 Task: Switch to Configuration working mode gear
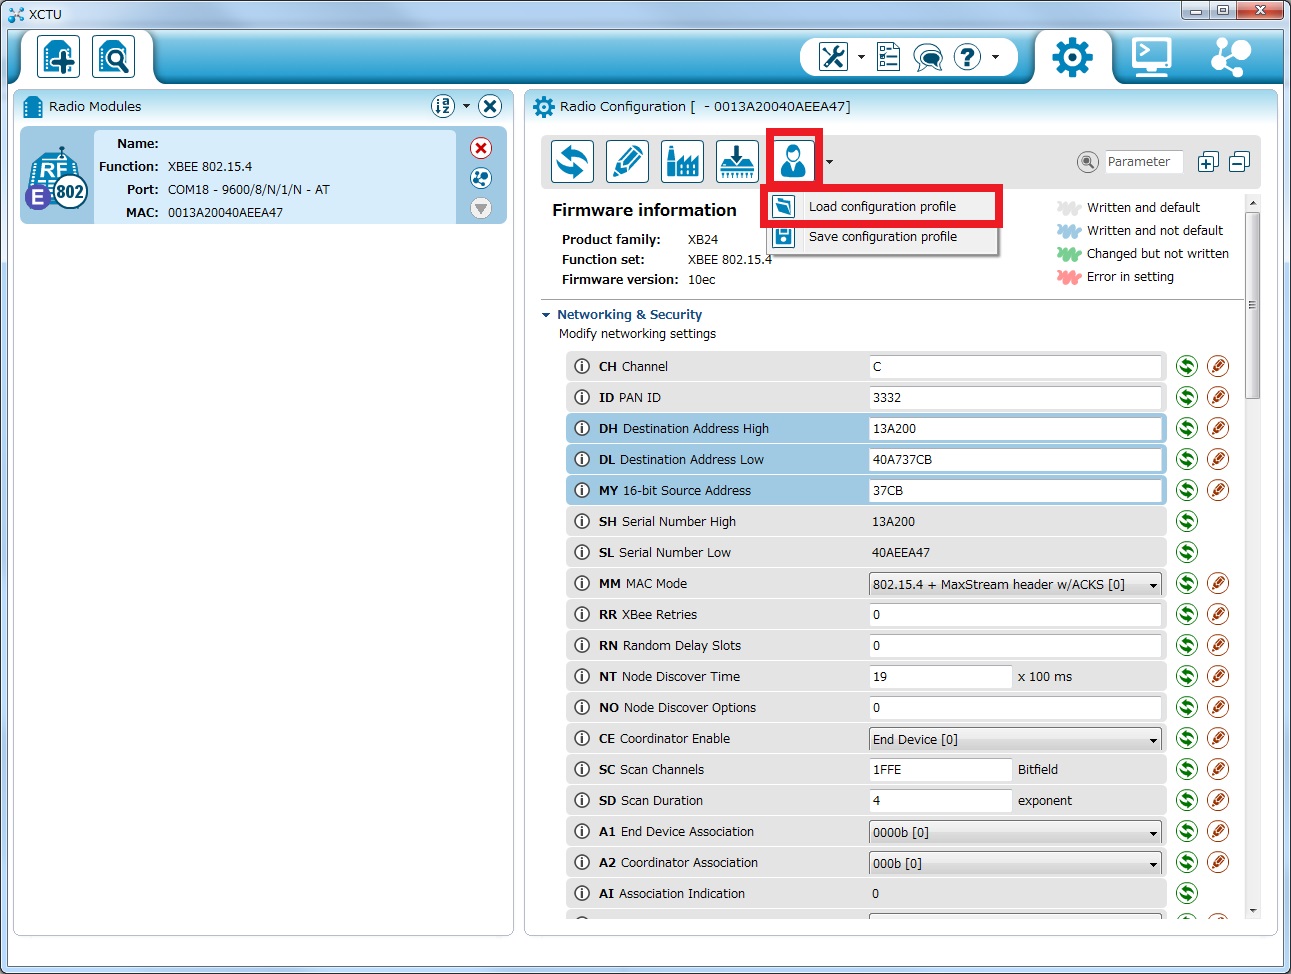1072,57
